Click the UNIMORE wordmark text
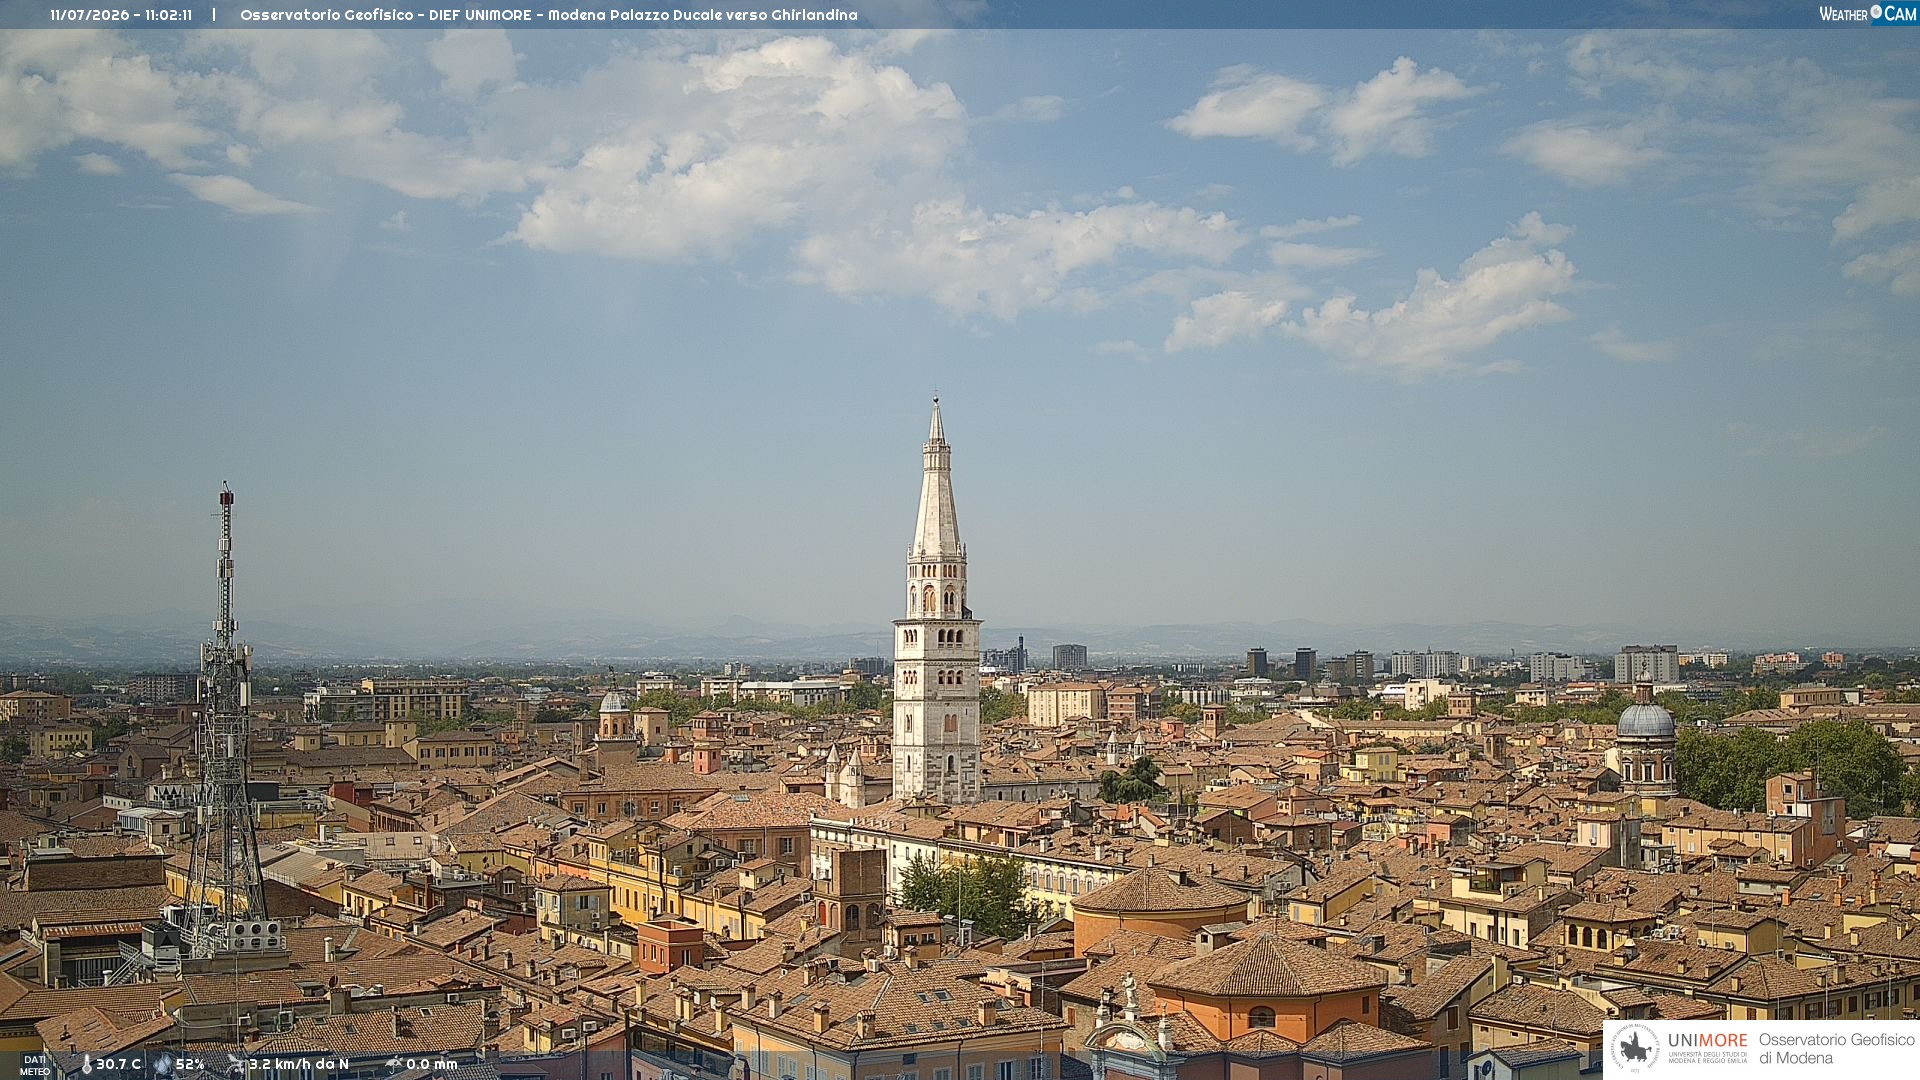 1708,1041
